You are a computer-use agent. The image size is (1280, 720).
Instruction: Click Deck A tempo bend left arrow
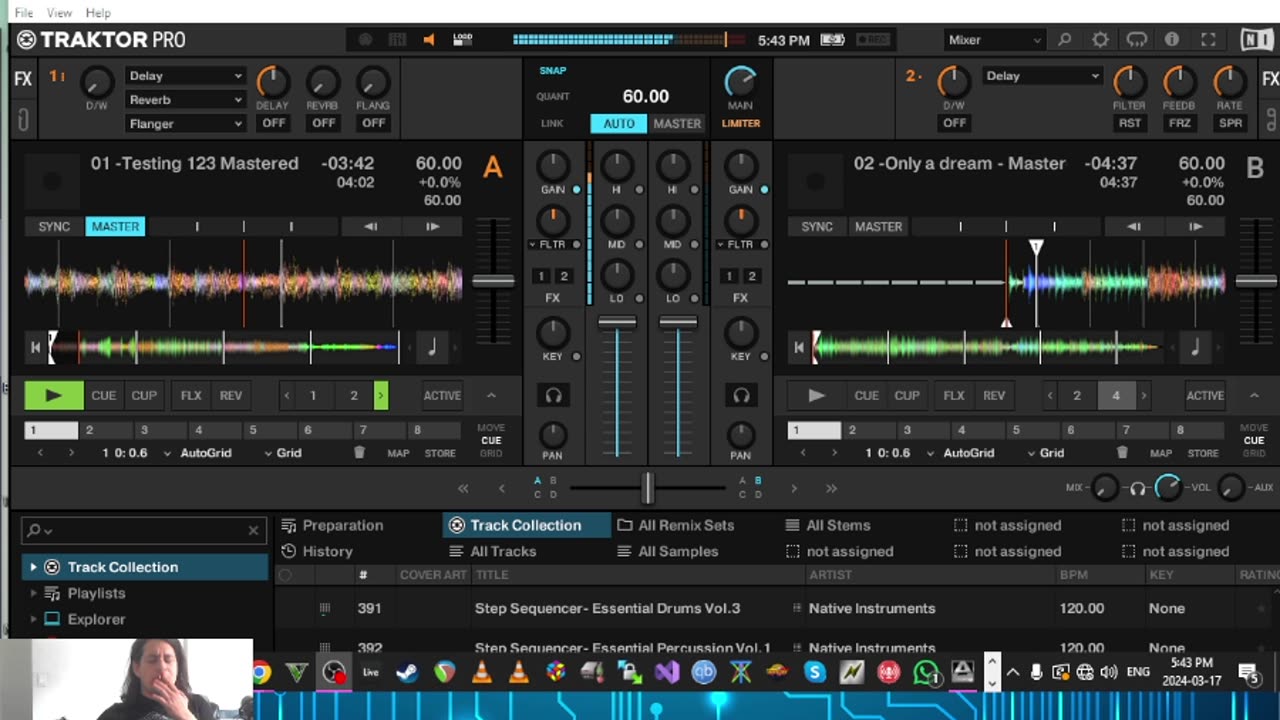tap(371, 226)
